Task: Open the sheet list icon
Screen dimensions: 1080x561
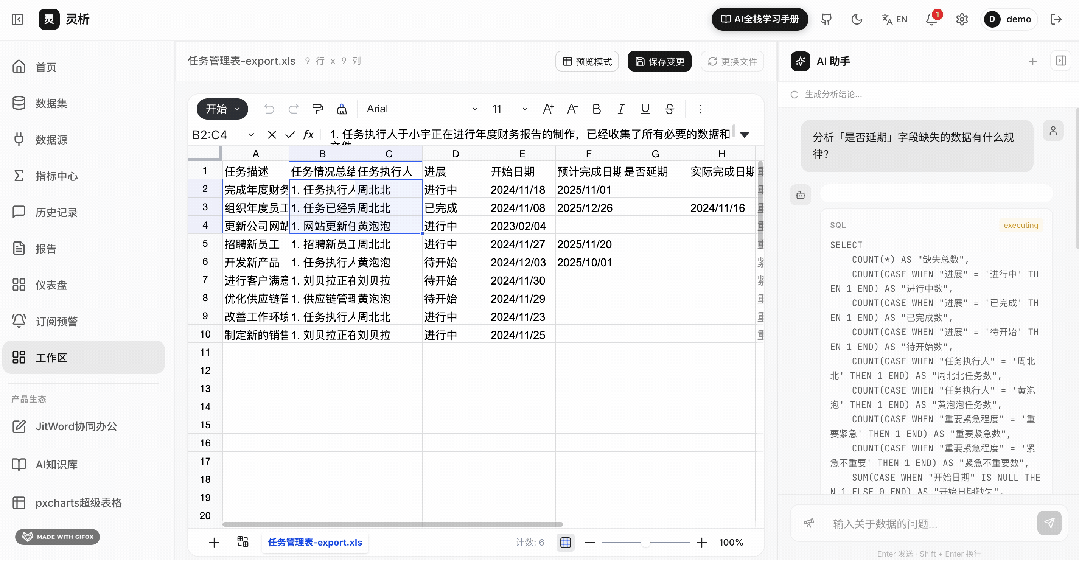Action: pyautogui.click(x=242, y=542)
